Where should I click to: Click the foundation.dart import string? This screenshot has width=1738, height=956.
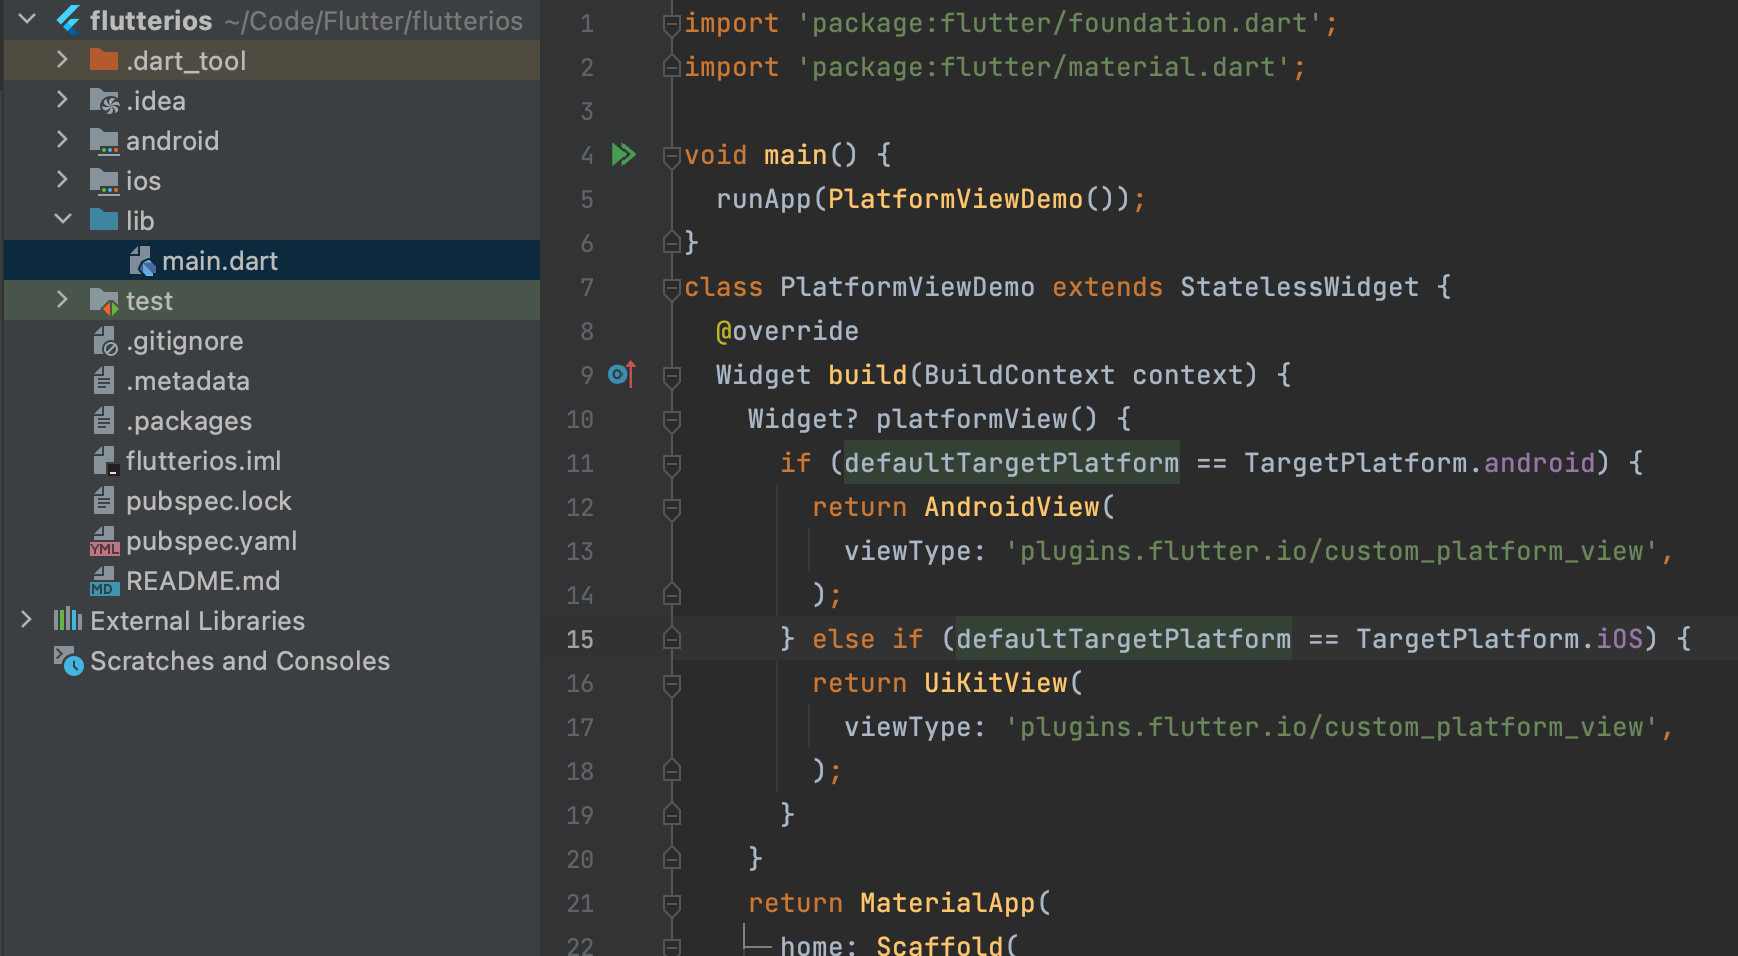point(1060,23)
